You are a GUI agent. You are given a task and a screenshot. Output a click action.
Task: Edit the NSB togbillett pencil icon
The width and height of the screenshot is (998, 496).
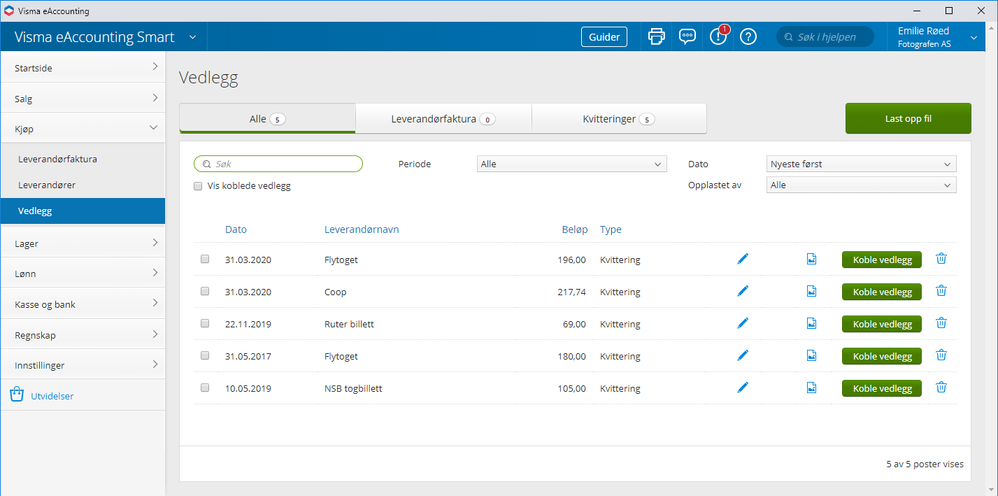(x=742, y=387)
